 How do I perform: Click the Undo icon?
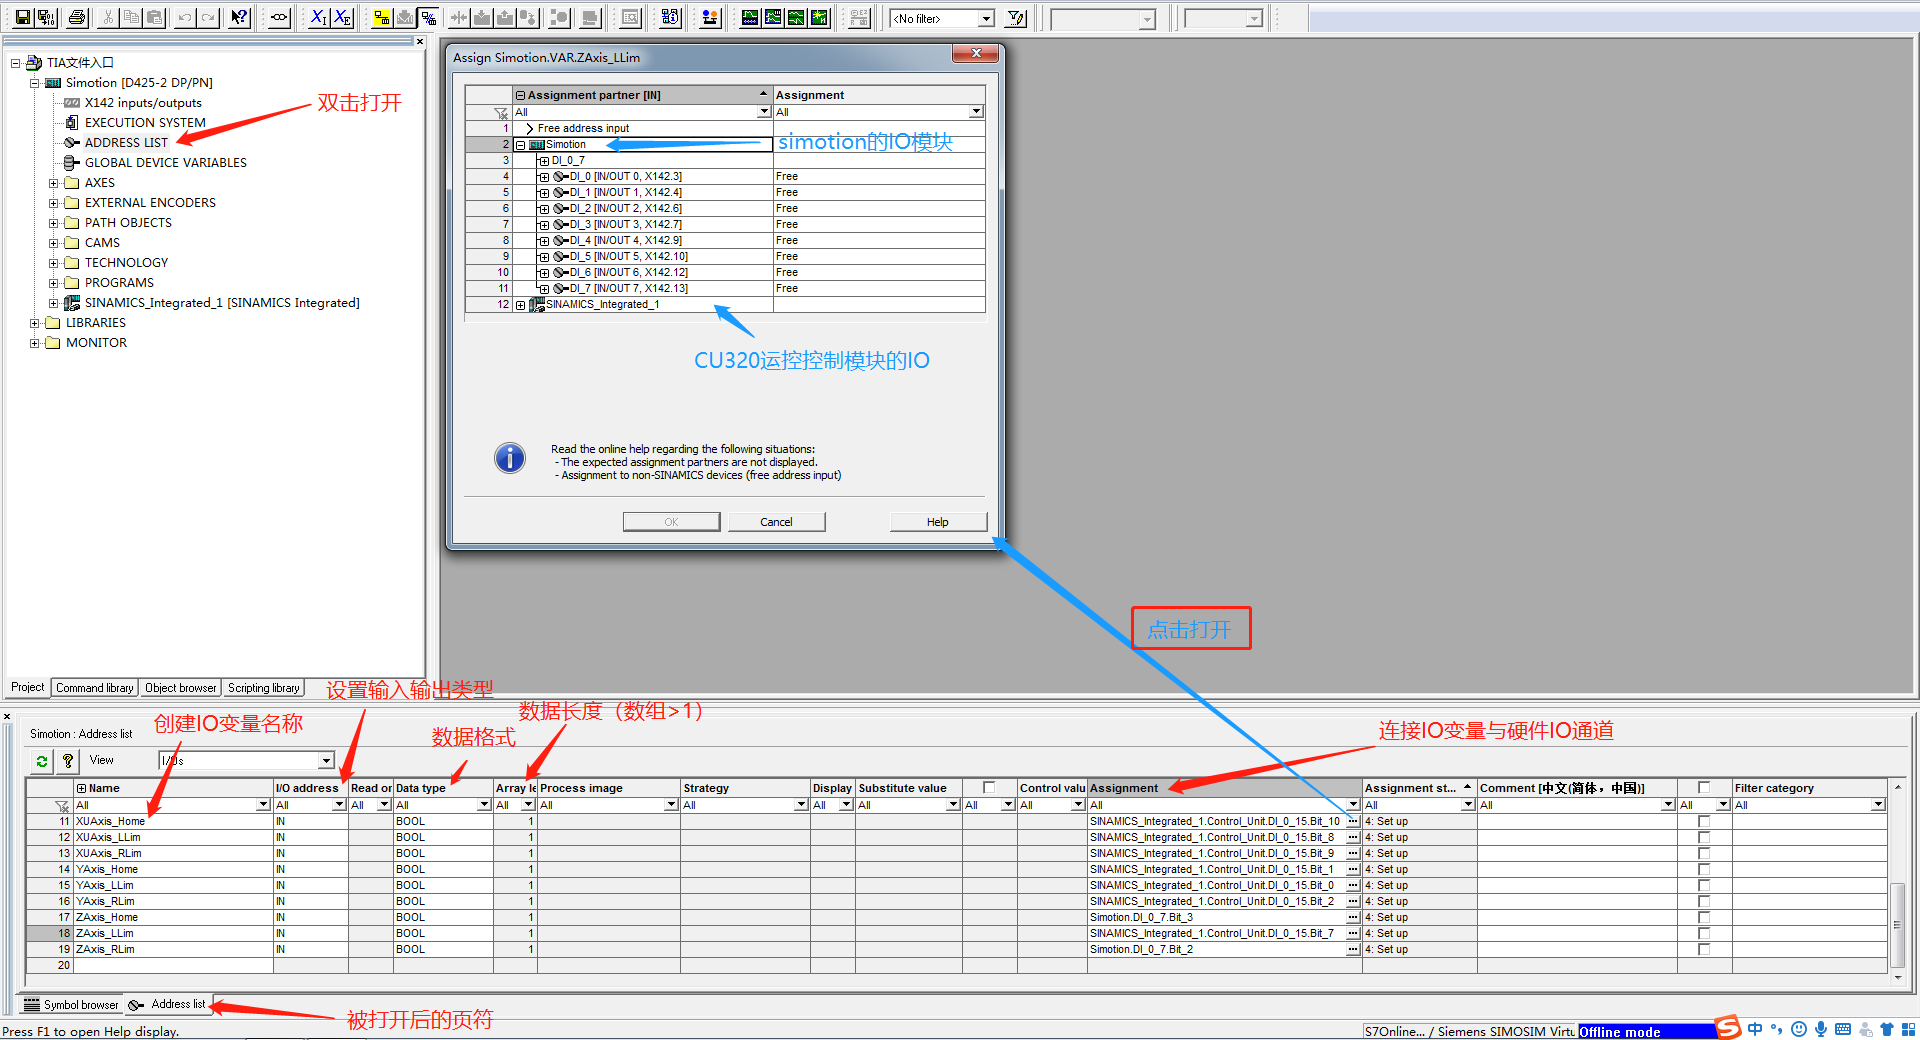(x=183, y=17)
